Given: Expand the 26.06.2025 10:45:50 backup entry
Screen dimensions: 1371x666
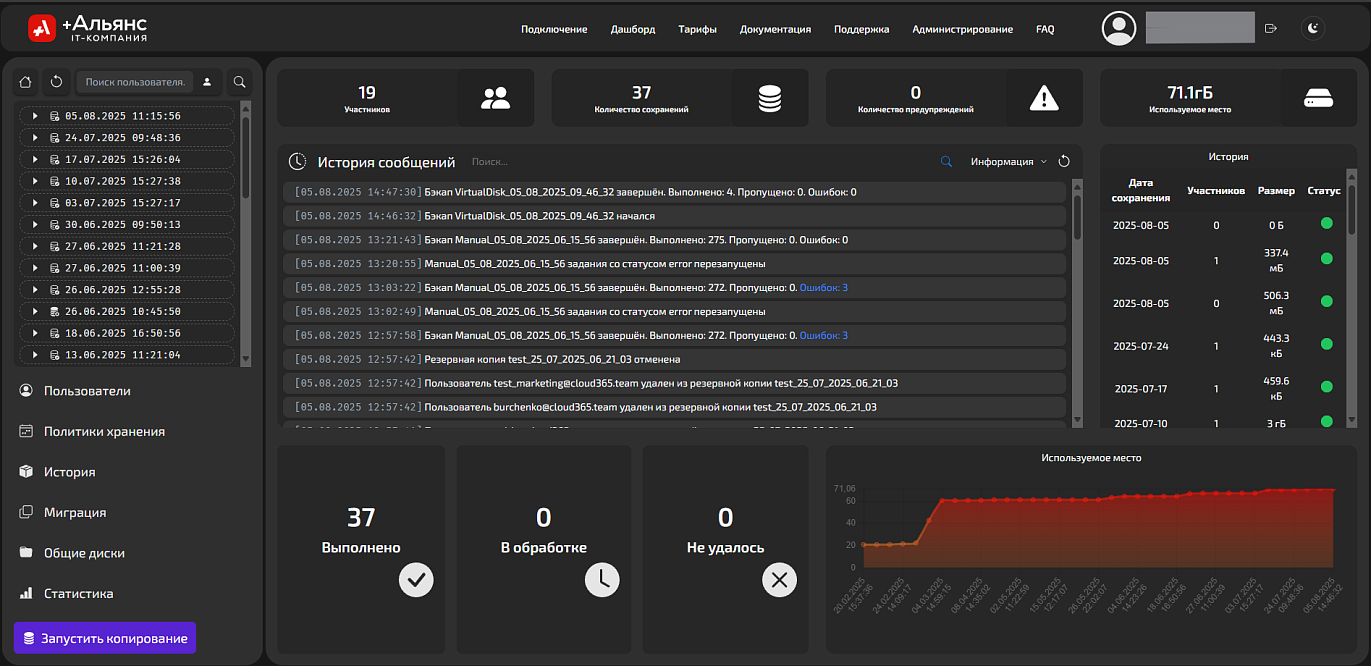Looking at the screenshot, I should tap(35, 311).
